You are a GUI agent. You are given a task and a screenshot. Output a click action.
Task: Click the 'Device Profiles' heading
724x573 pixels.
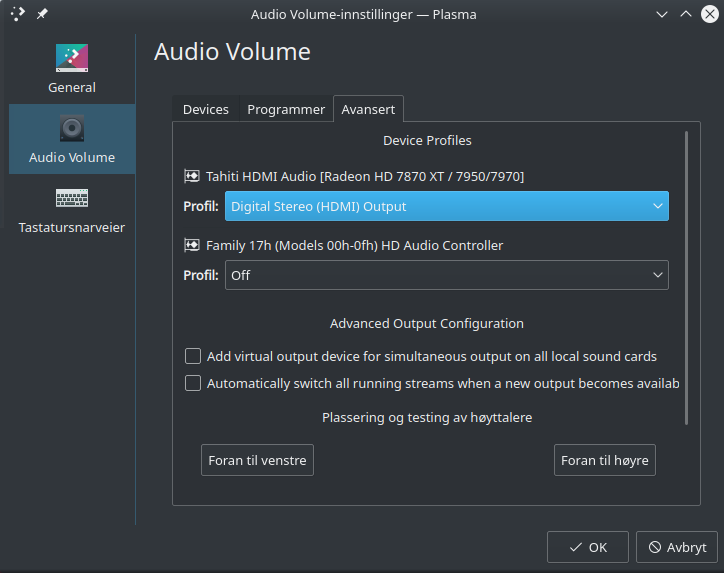coord(427,140)
